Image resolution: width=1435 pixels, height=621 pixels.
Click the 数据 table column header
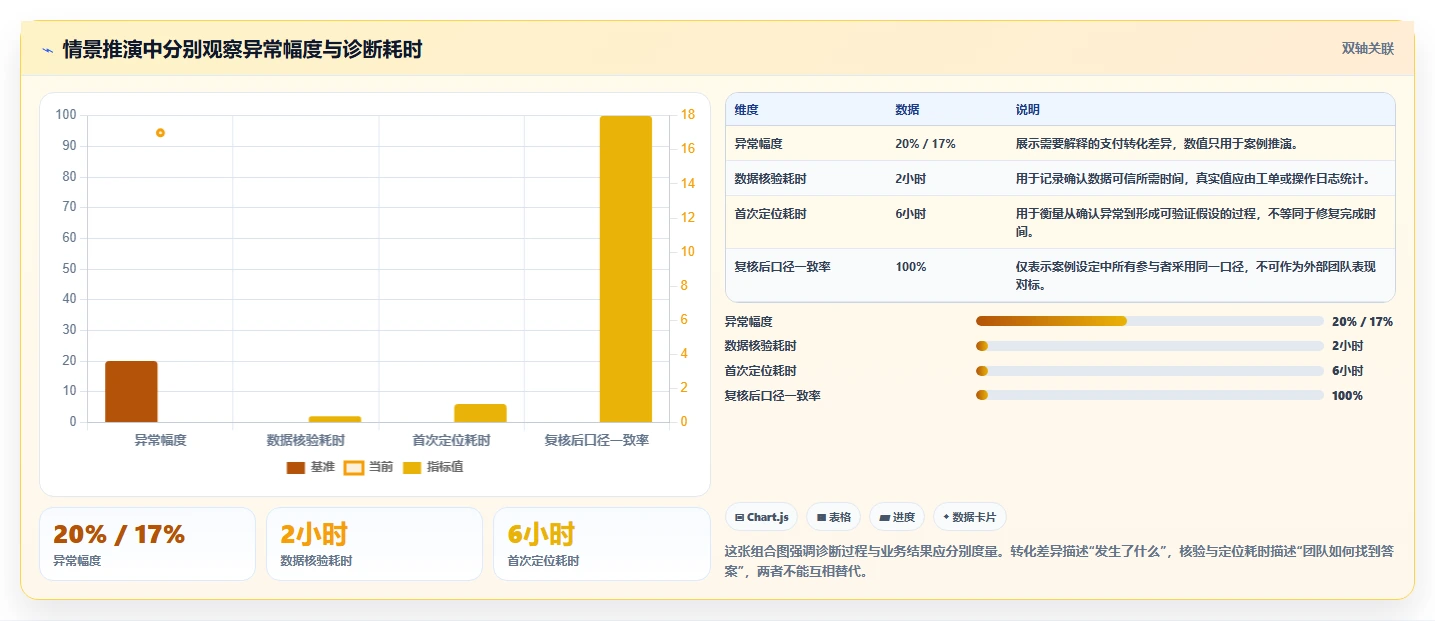907,110
